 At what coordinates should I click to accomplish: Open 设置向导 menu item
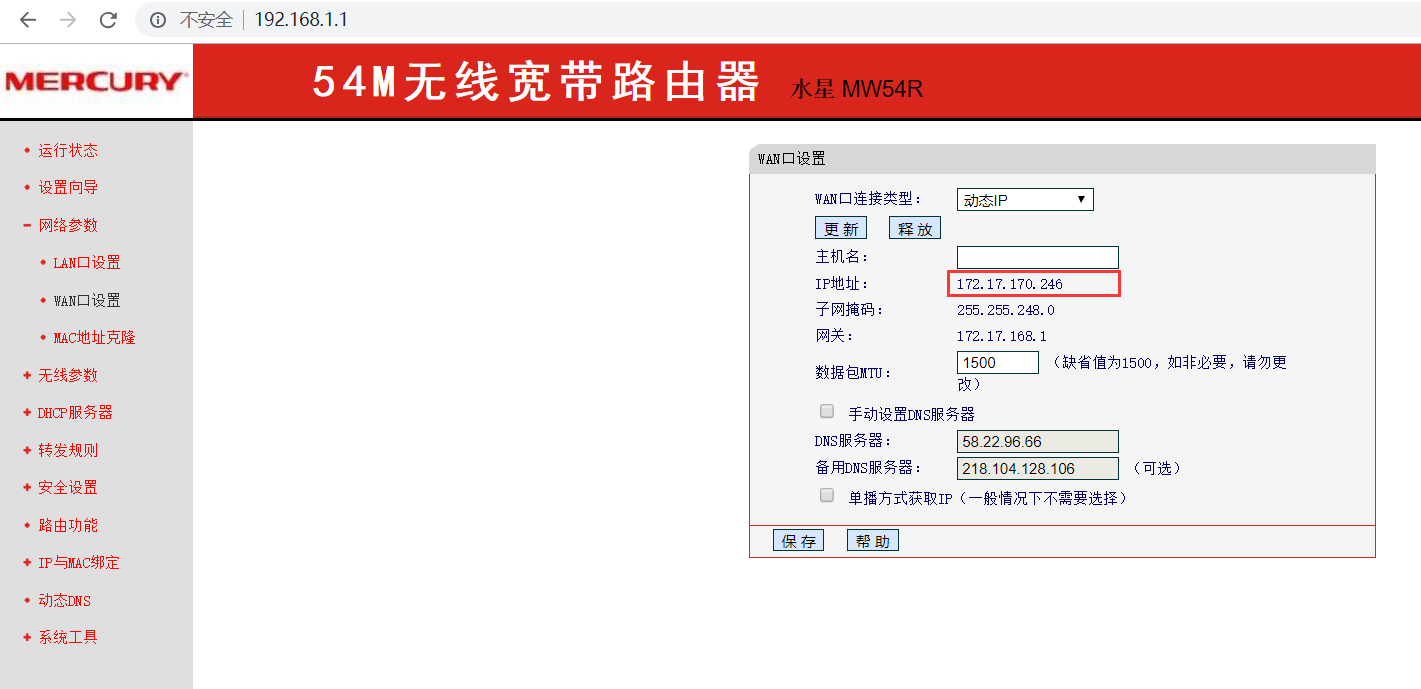tap(68, 188)
